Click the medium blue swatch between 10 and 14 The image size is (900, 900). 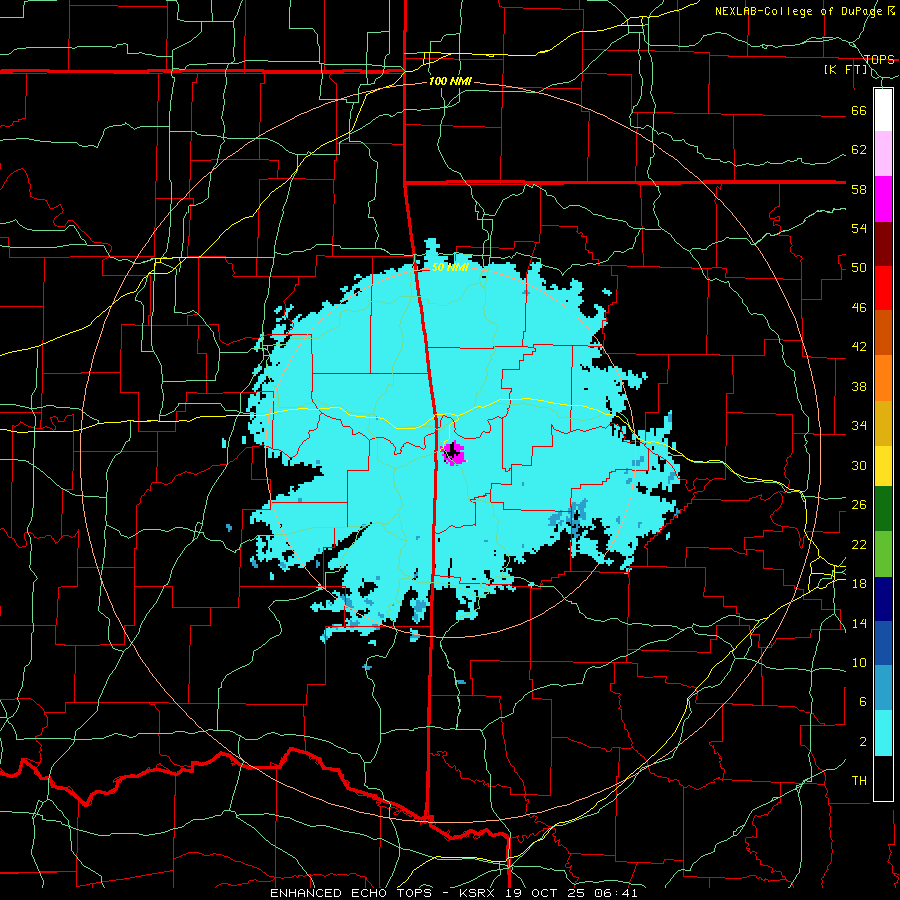coord(883,642)
